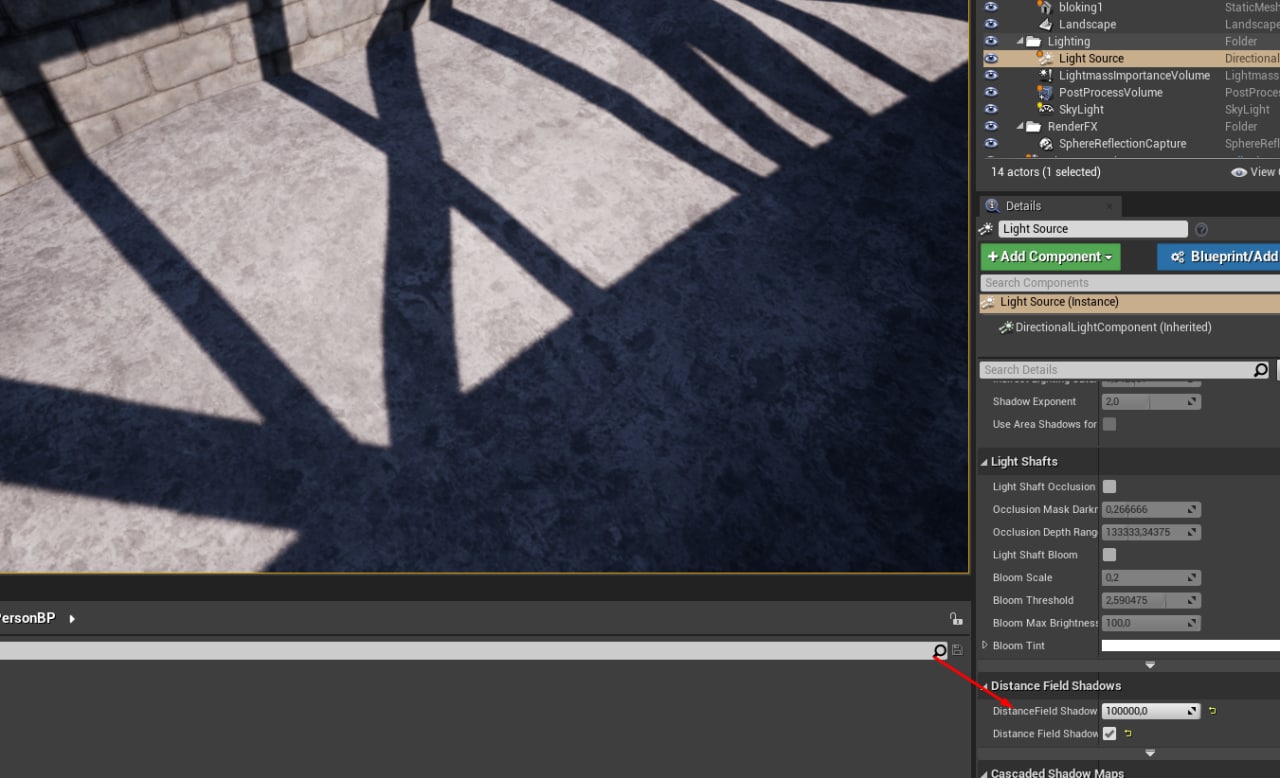Click the Bloom Tint white color swatch

(1190, 646)
